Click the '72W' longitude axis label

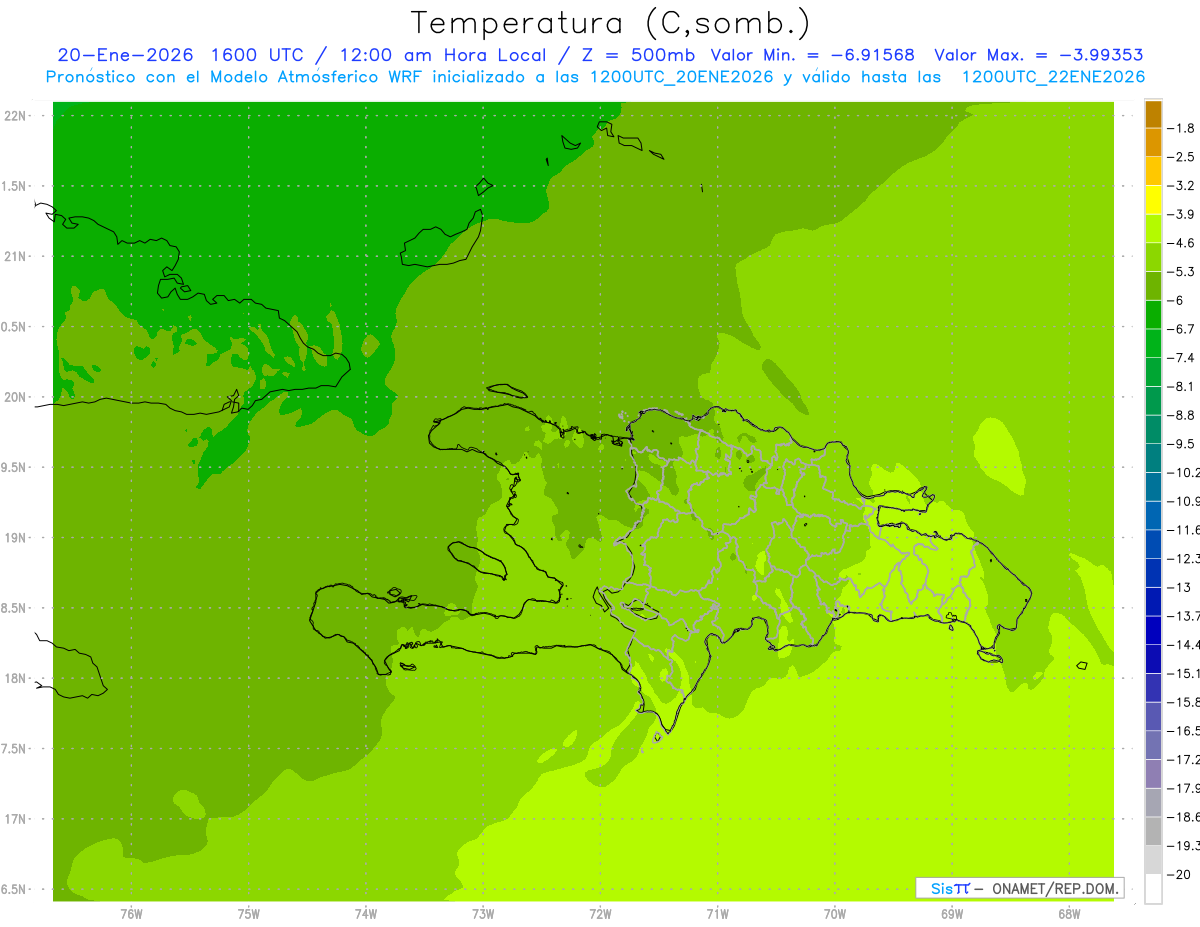click(600, 913)
